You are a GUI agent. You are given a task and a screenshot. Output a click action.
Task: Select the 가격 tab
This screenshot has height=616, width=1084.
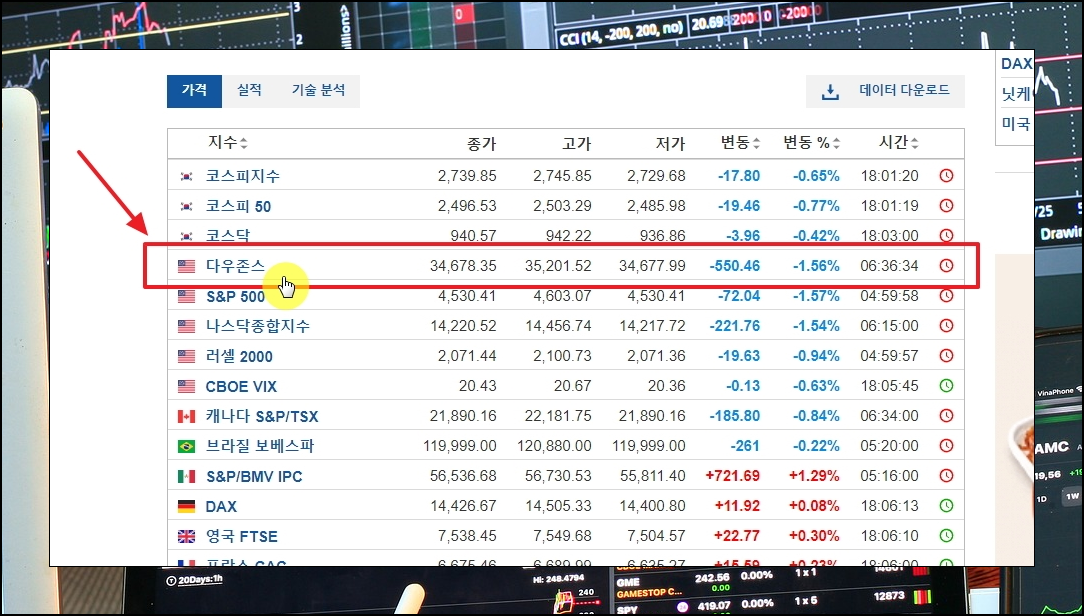point(194,91)
